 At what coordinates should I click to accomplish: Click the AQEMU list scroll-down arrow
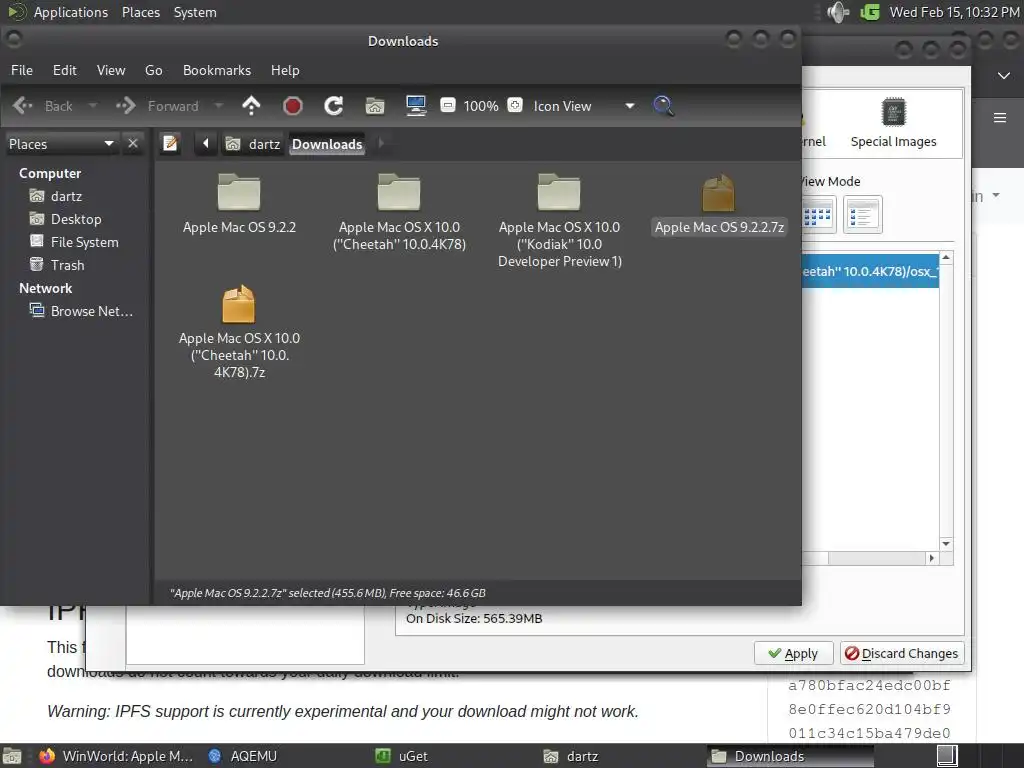click(x=946, y=544)
